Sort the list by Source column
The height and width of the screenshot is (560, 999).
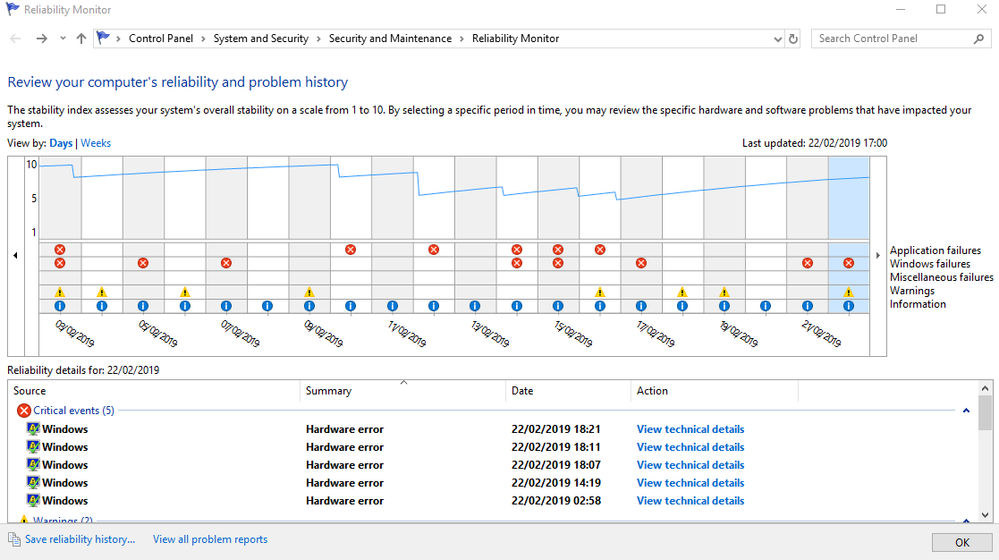point(154,391)
